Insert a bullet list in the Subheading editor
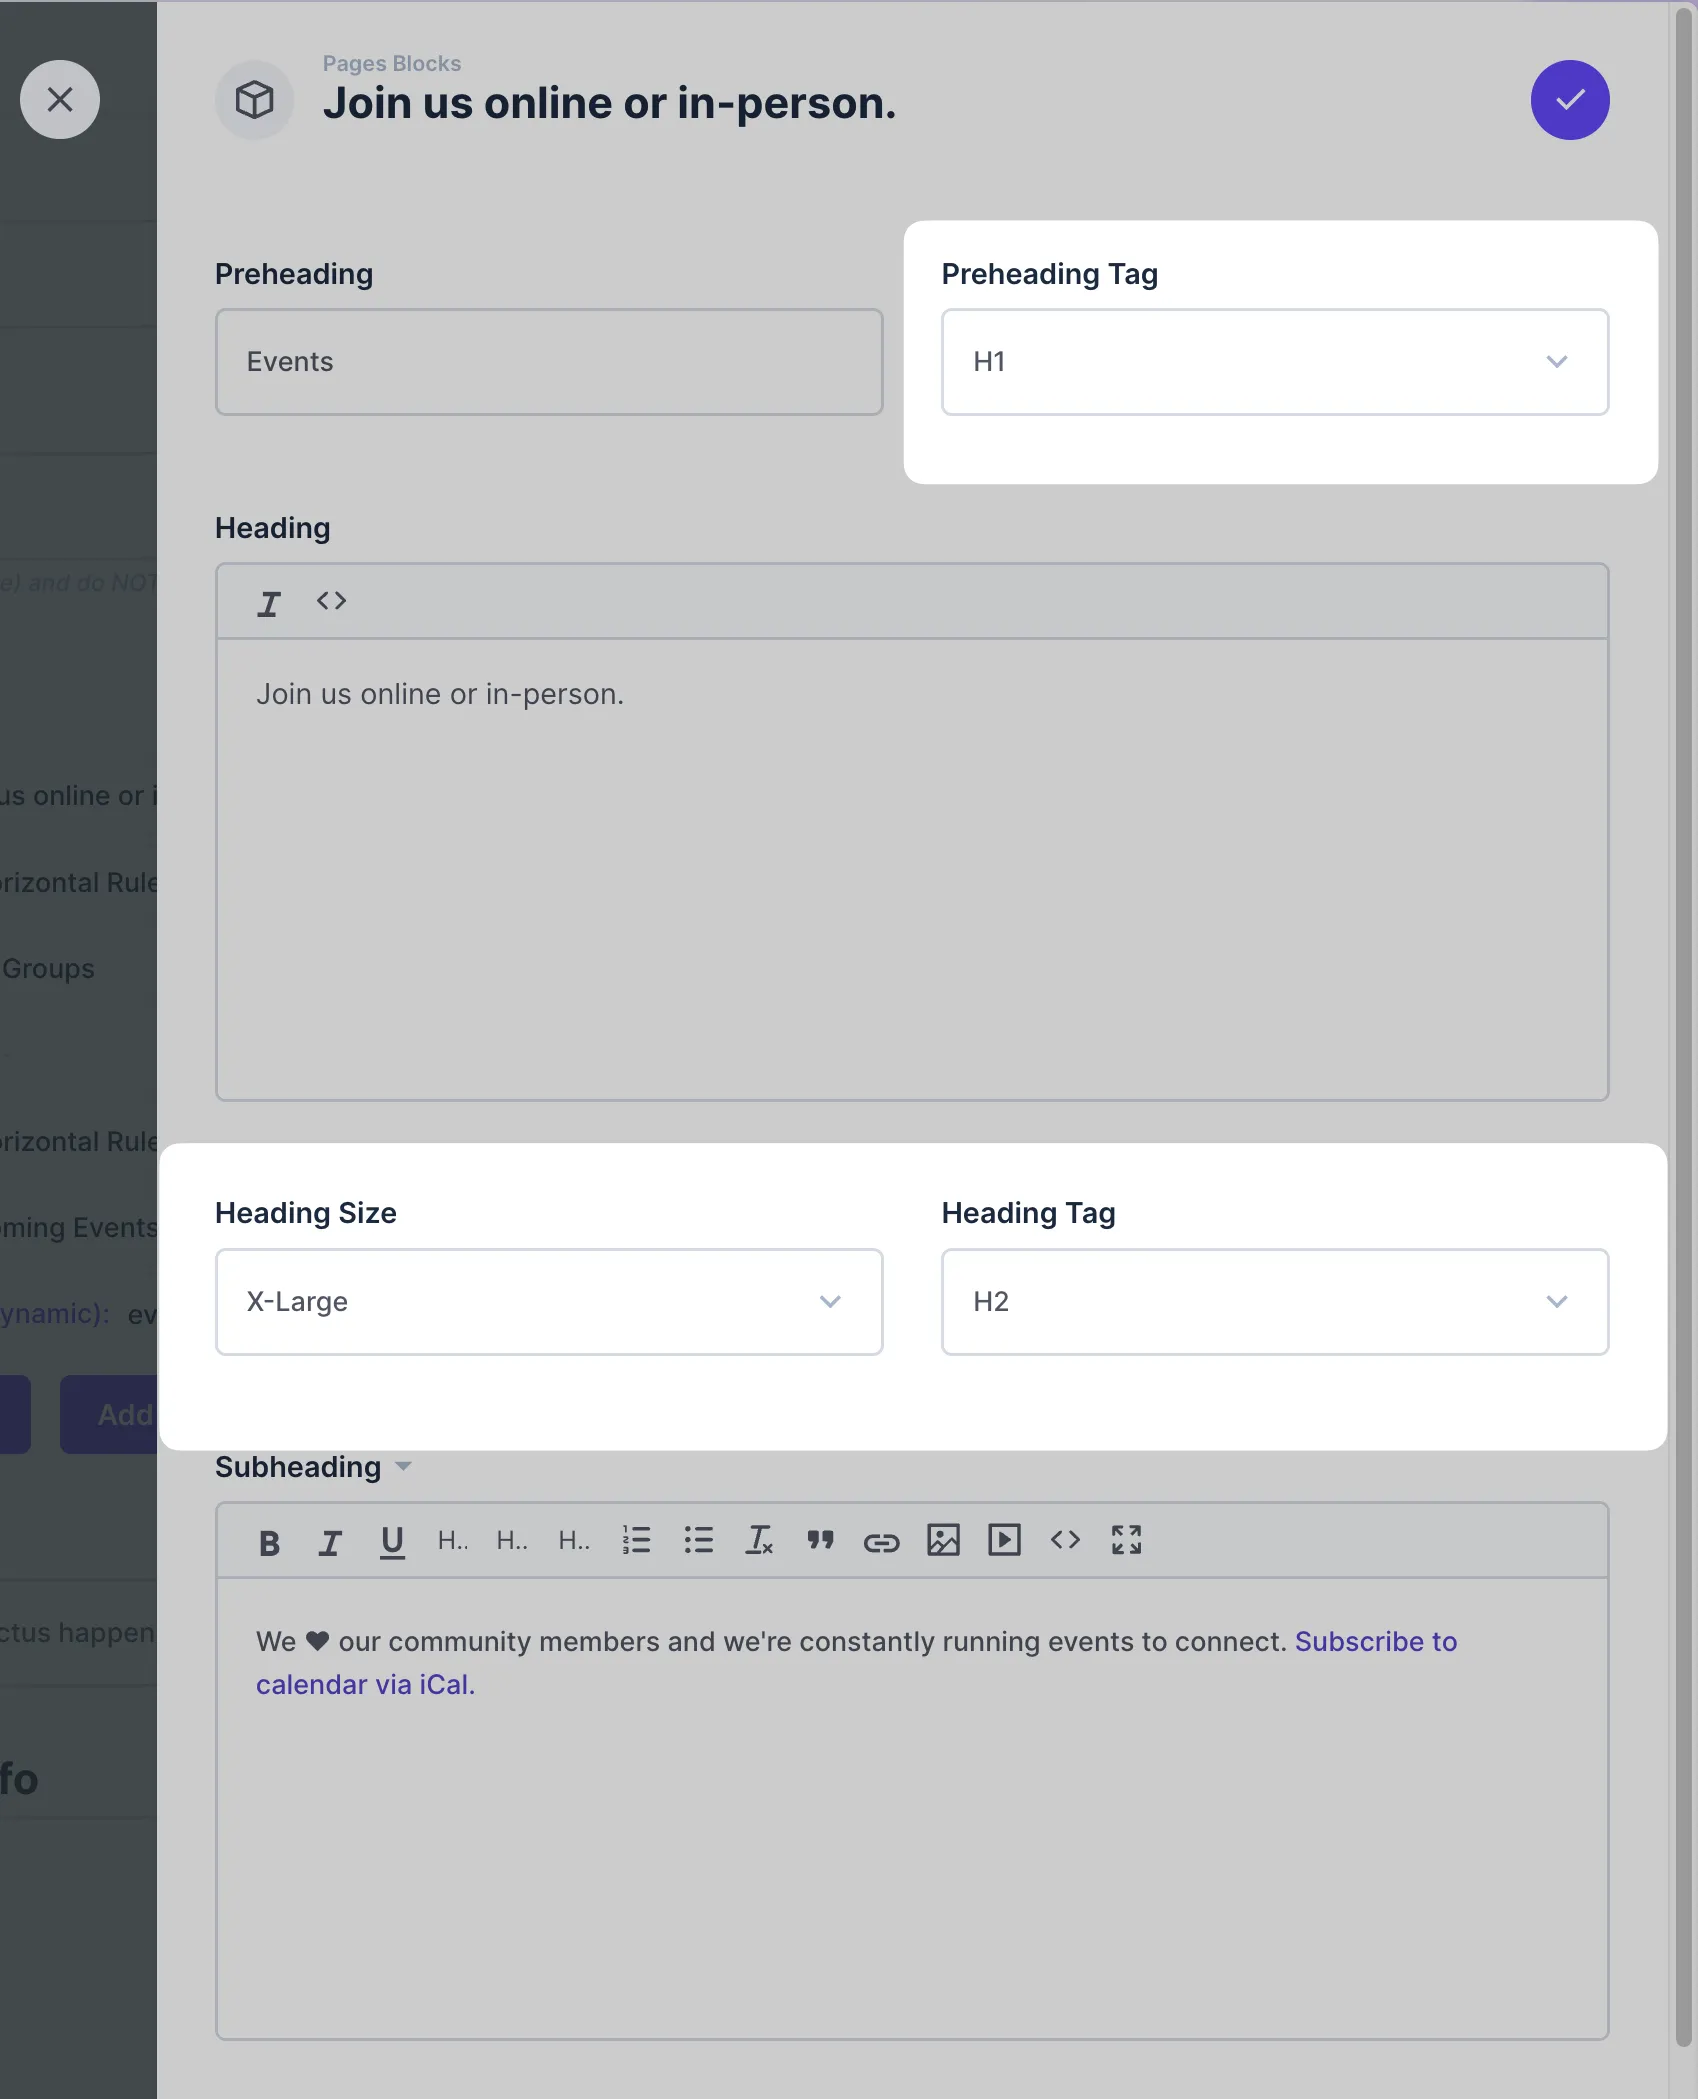Screen dimensions: 1698x2099 pos(698,1540)
